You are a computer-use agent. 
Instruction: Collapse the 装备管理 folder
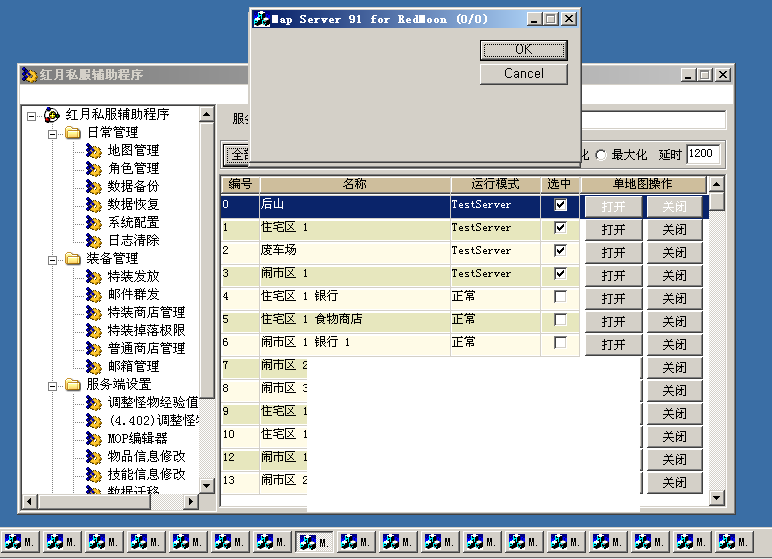53,258
